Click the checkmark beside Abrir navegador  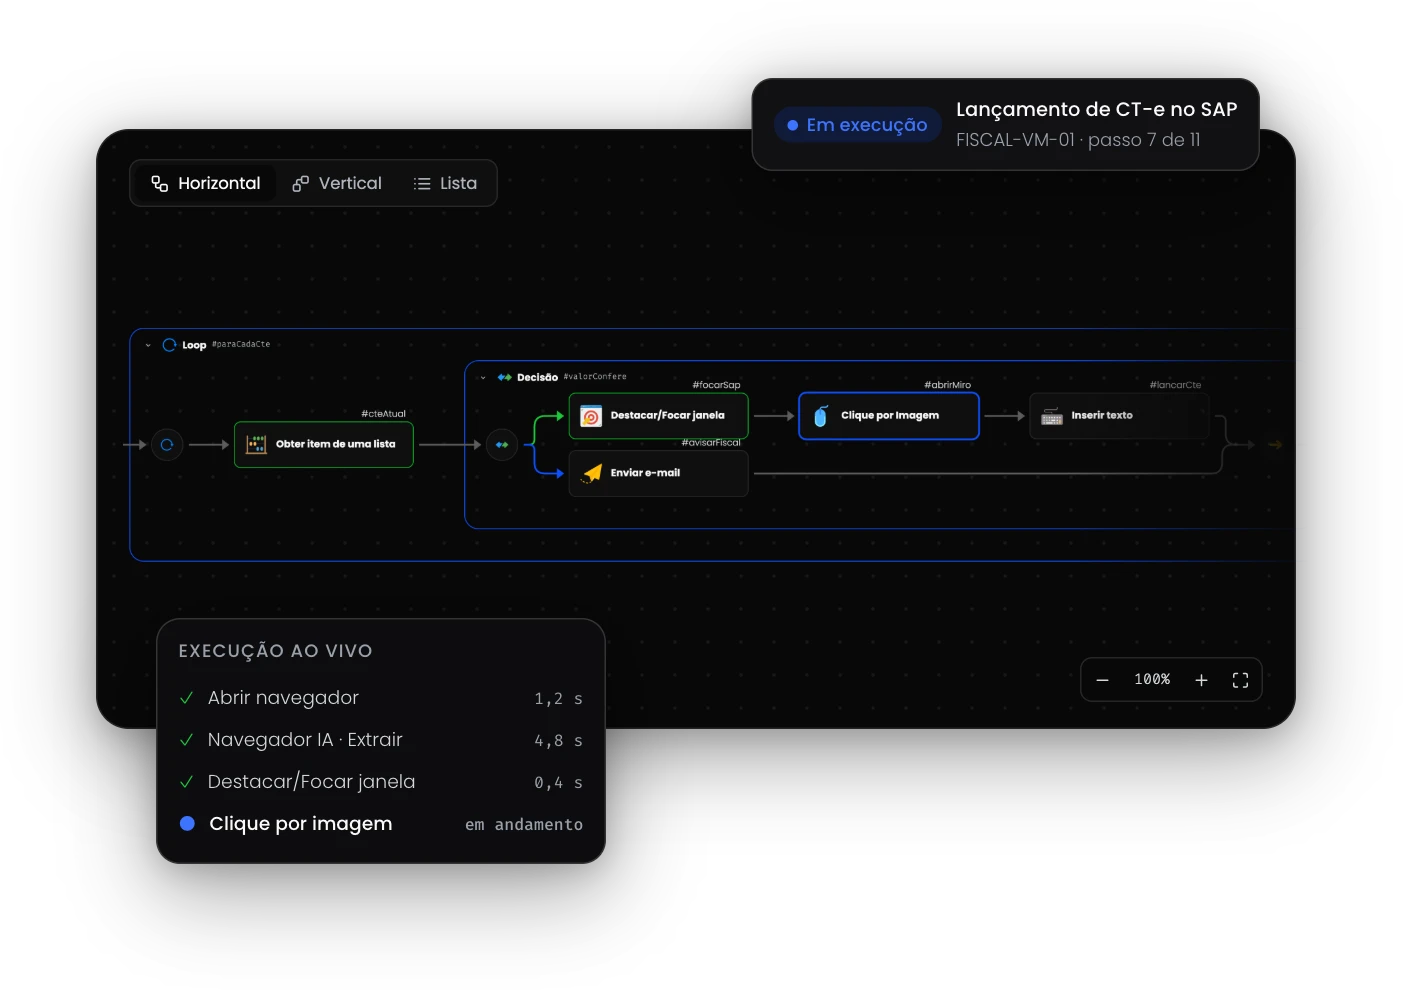[186, 698]
